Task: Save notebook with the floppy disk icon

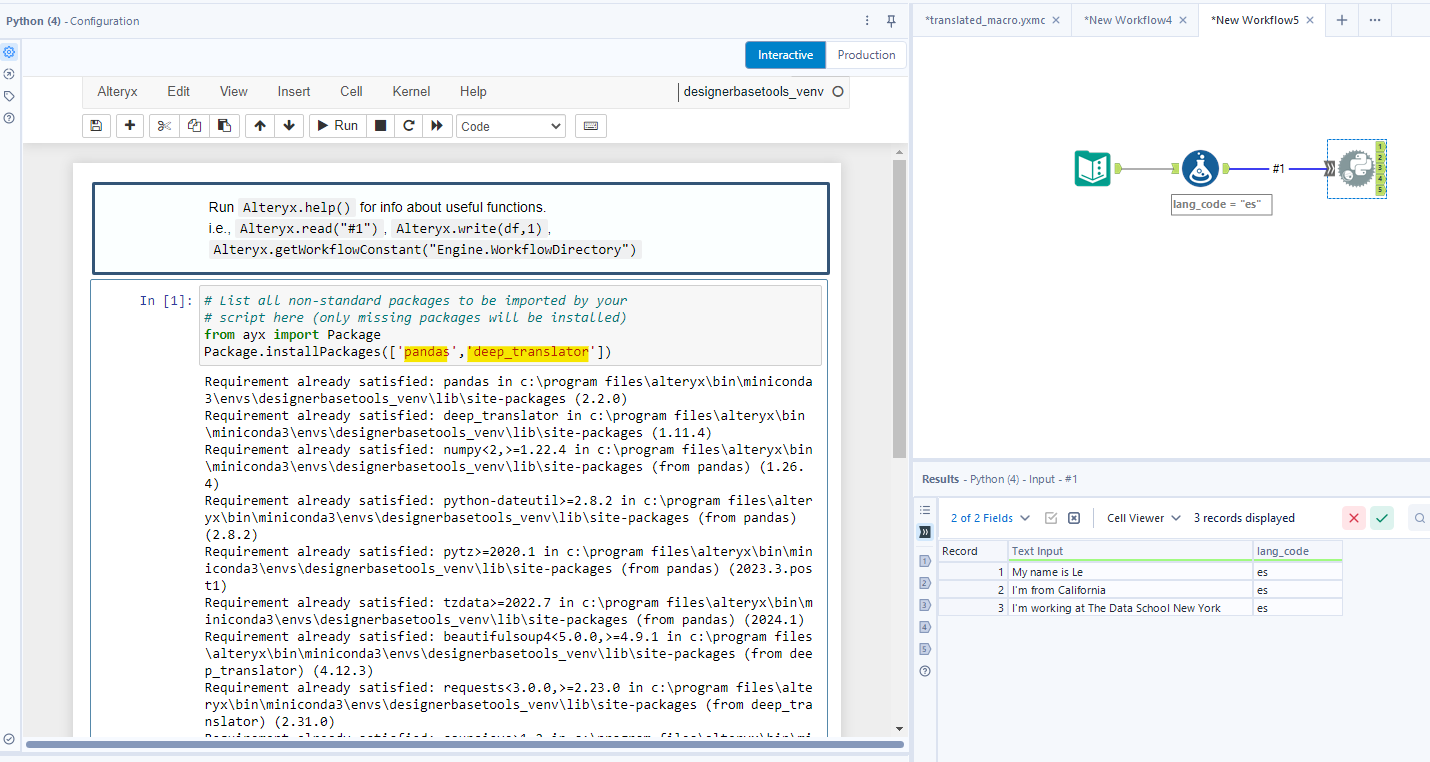Action: click(x=96, y=126)
